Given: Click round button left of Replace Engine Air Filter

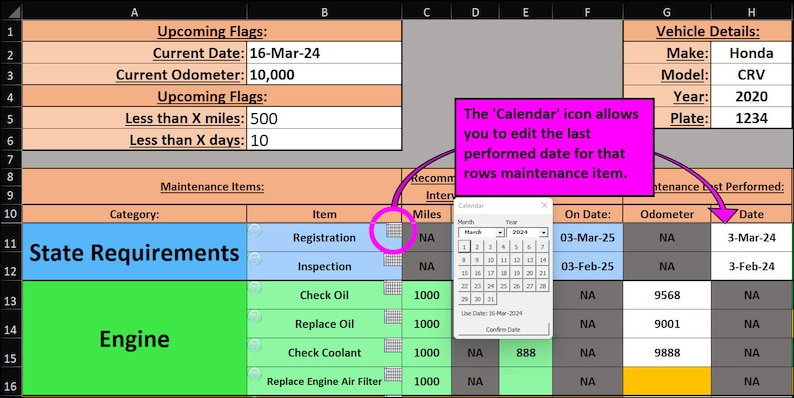Looking at the screenshot, I should pyautogui.click(x=255, y=375).
